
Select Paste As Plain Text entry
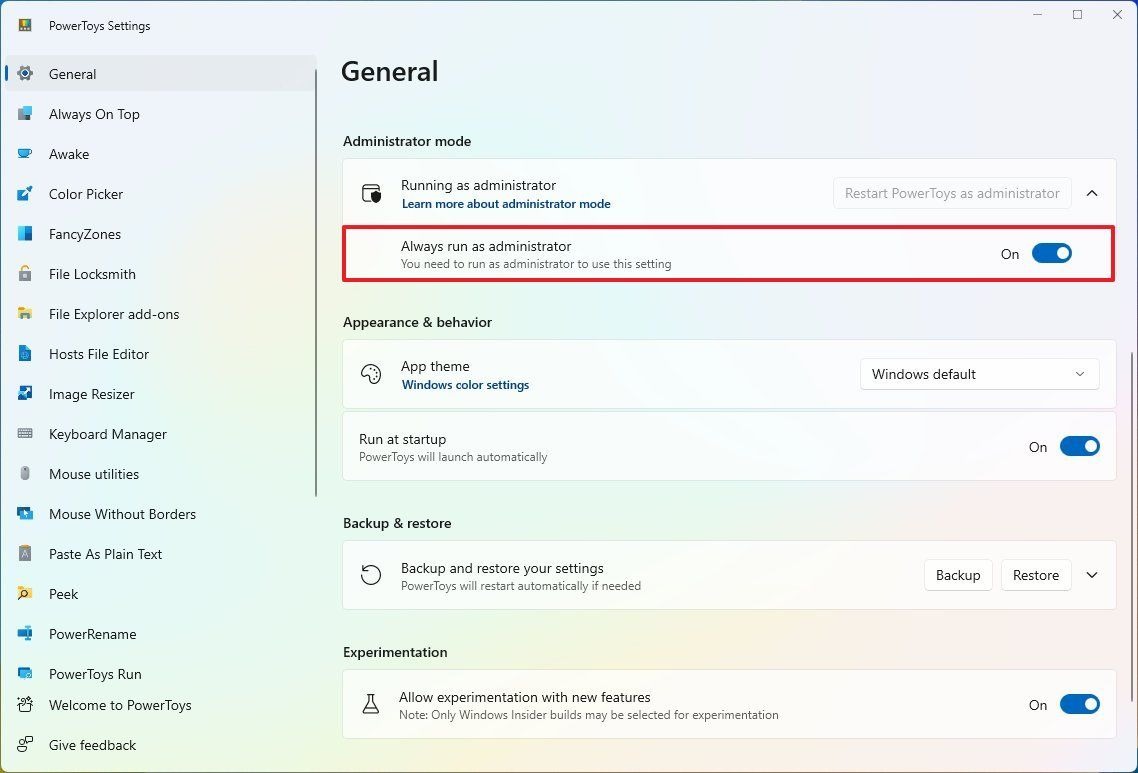[x=160, y=553]
